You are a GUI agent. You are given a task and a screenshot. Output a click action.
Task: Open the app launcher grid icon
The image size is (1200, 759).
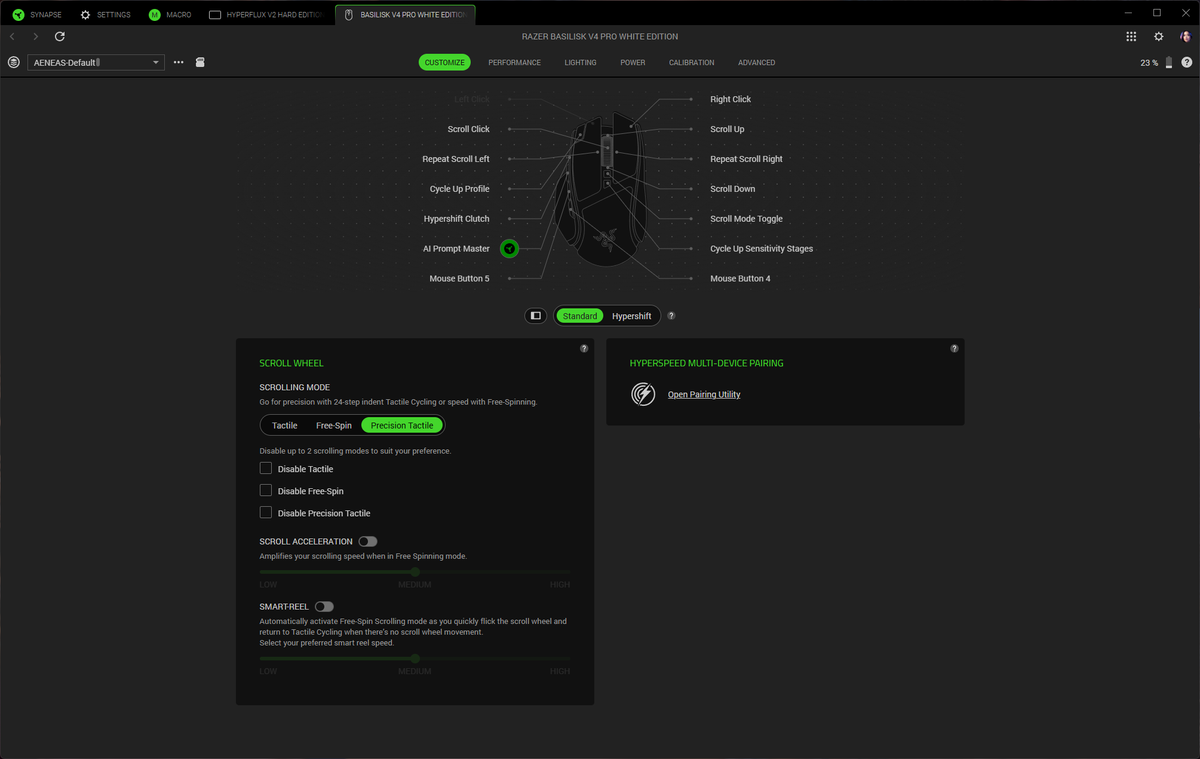point(1131,36)
